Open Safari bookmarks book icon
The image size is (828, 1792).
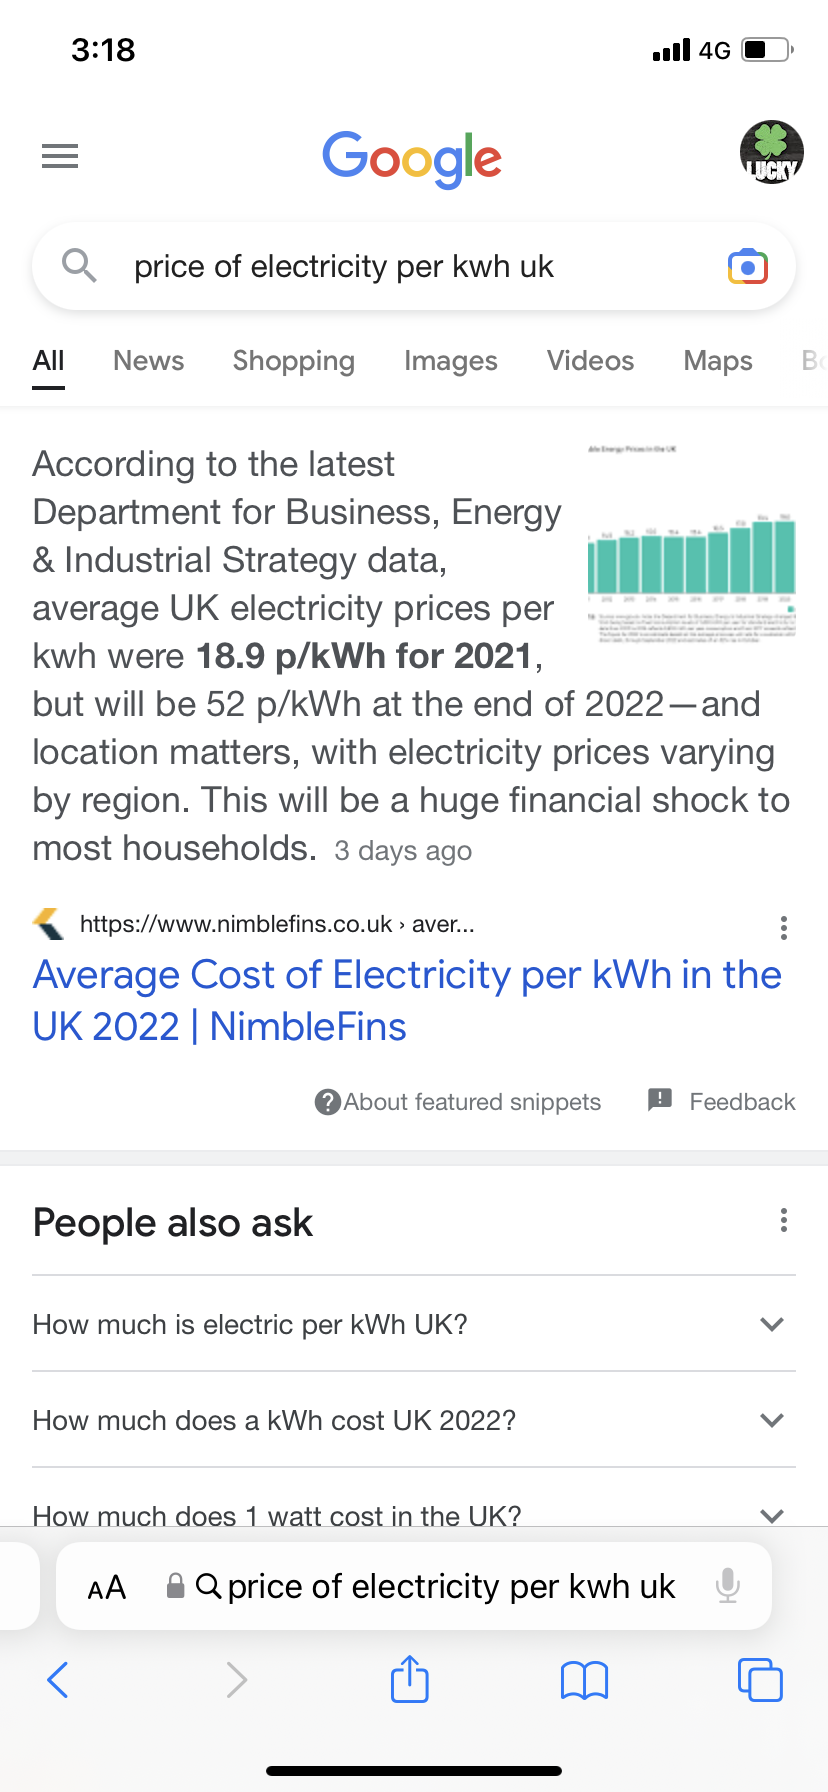[584, 1680]
